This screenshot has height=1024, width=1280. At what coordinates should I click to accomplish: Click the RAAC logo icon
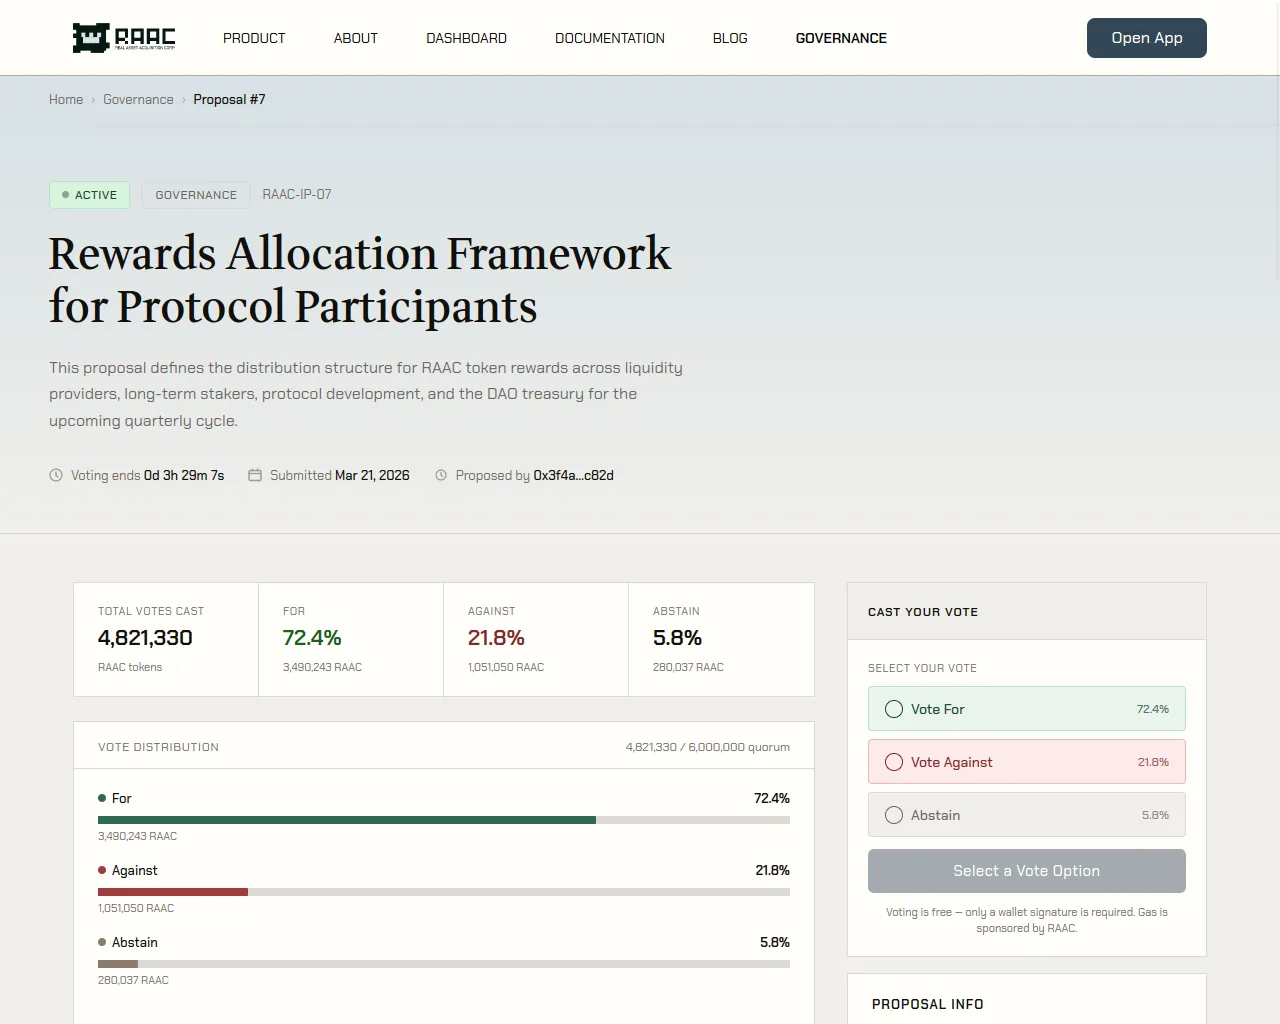(90, 38)
